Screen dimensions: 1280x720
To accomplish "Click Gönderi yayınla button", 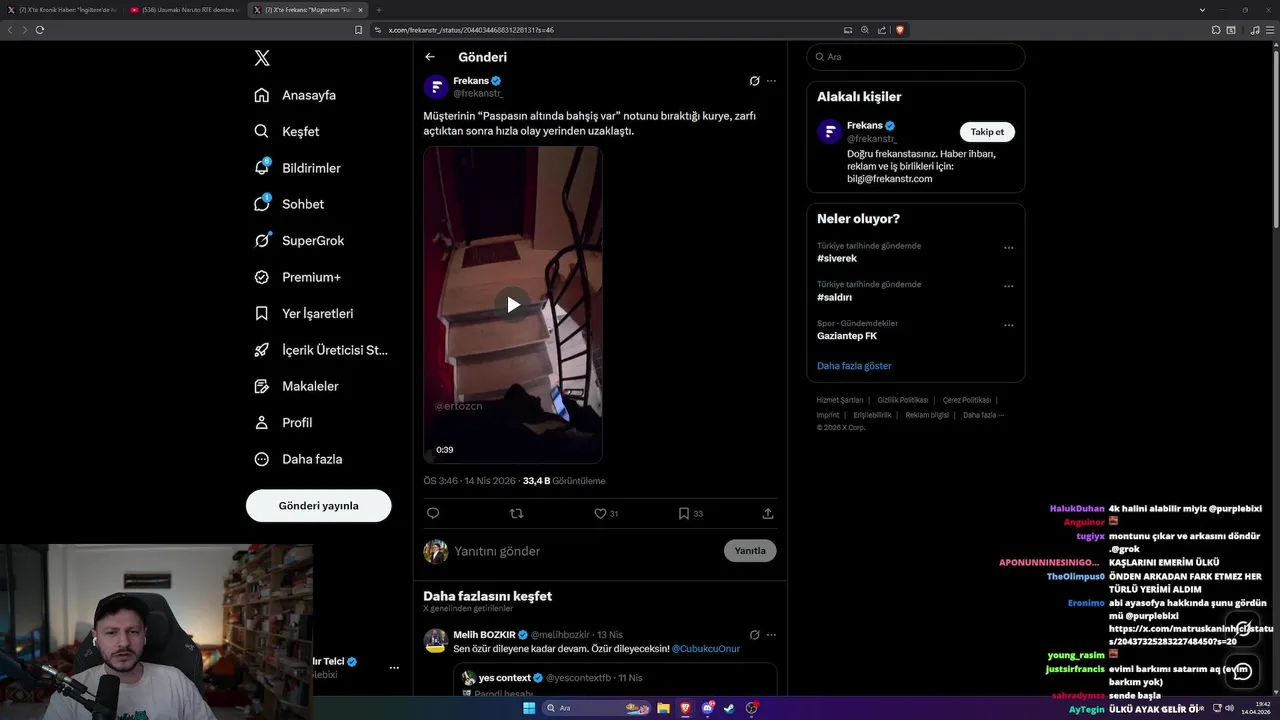I will [318, 506].
